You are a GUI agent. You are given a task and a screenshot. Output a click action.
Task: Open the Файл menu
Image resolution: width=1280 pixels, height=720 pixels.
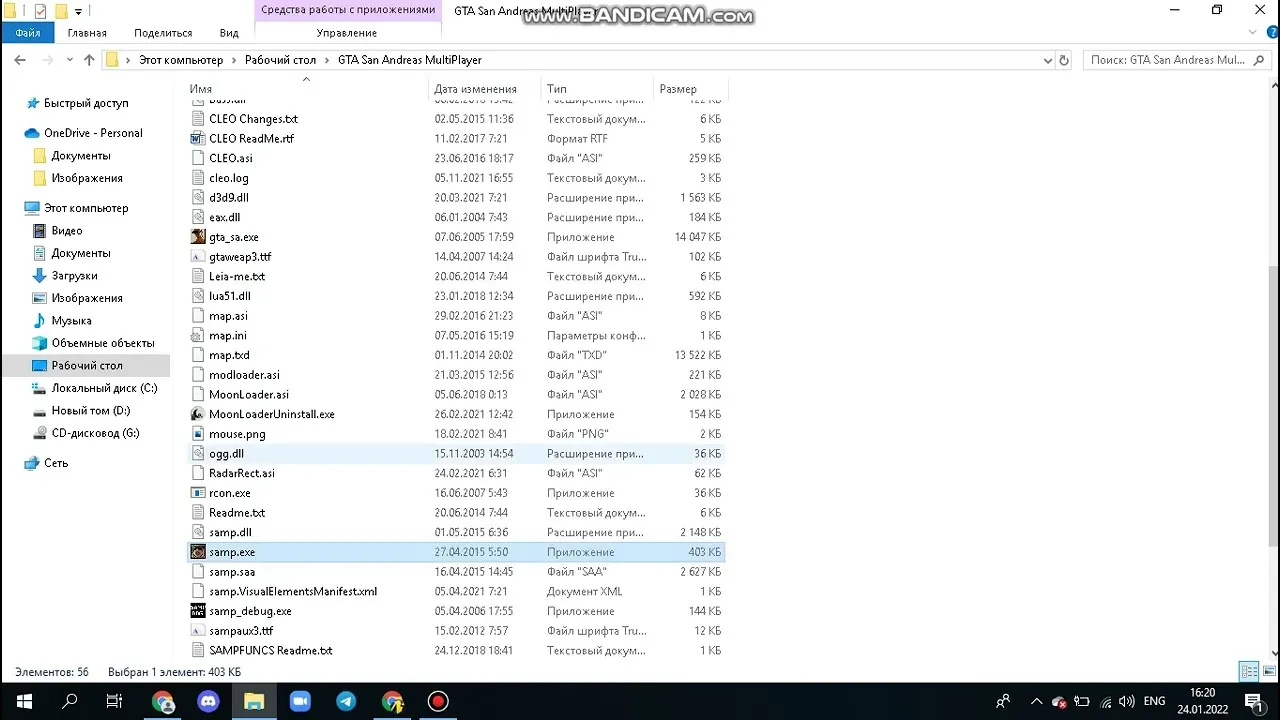click(x=28, y=33)
